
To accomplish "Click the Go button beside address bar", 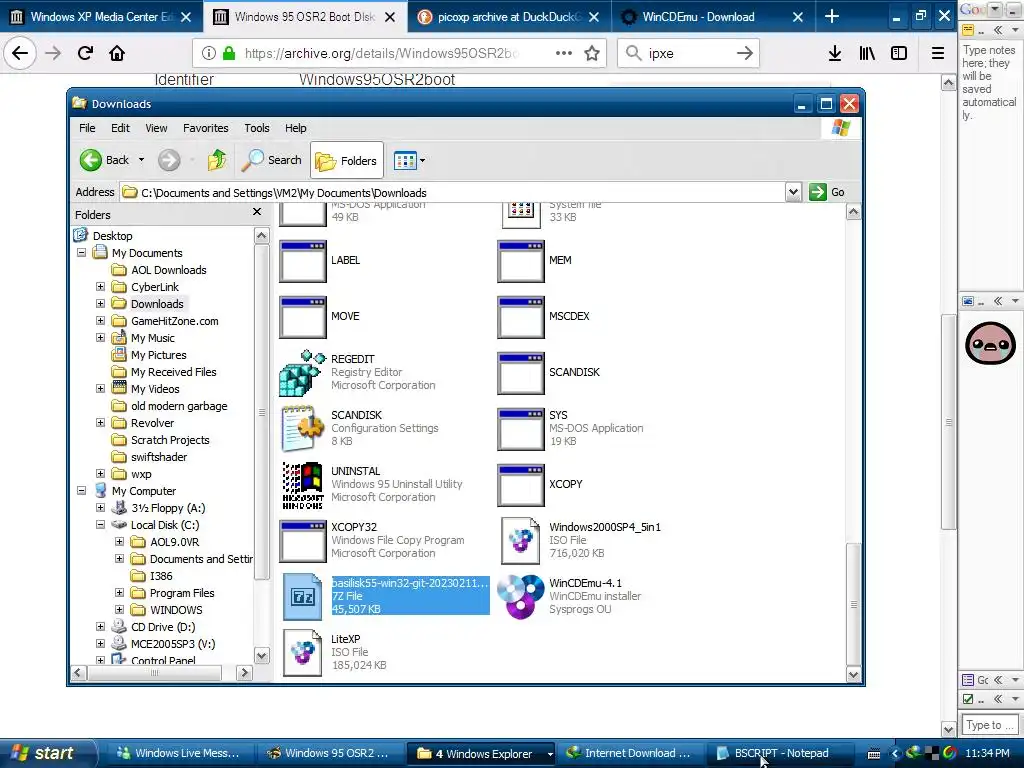I will 827,192.
